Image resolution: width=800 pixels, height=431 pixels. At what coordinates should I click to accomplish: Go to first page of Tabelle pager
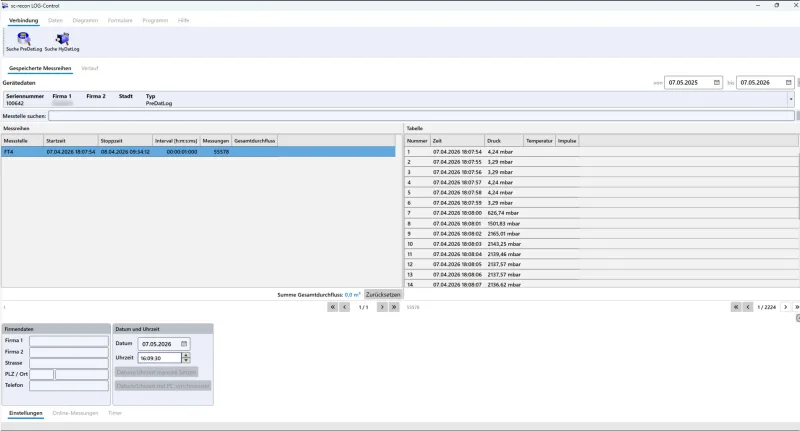[736, 307]
